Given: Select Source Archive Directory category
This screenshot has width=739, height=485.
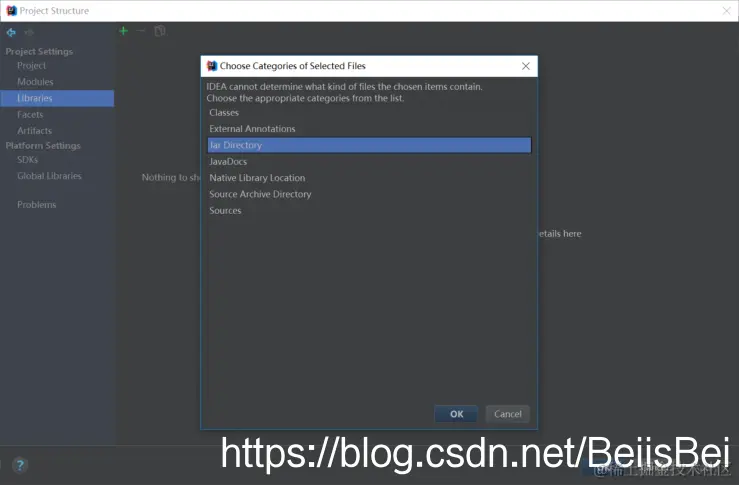Looking at the screenshot, I should click(x=370, y=194).
